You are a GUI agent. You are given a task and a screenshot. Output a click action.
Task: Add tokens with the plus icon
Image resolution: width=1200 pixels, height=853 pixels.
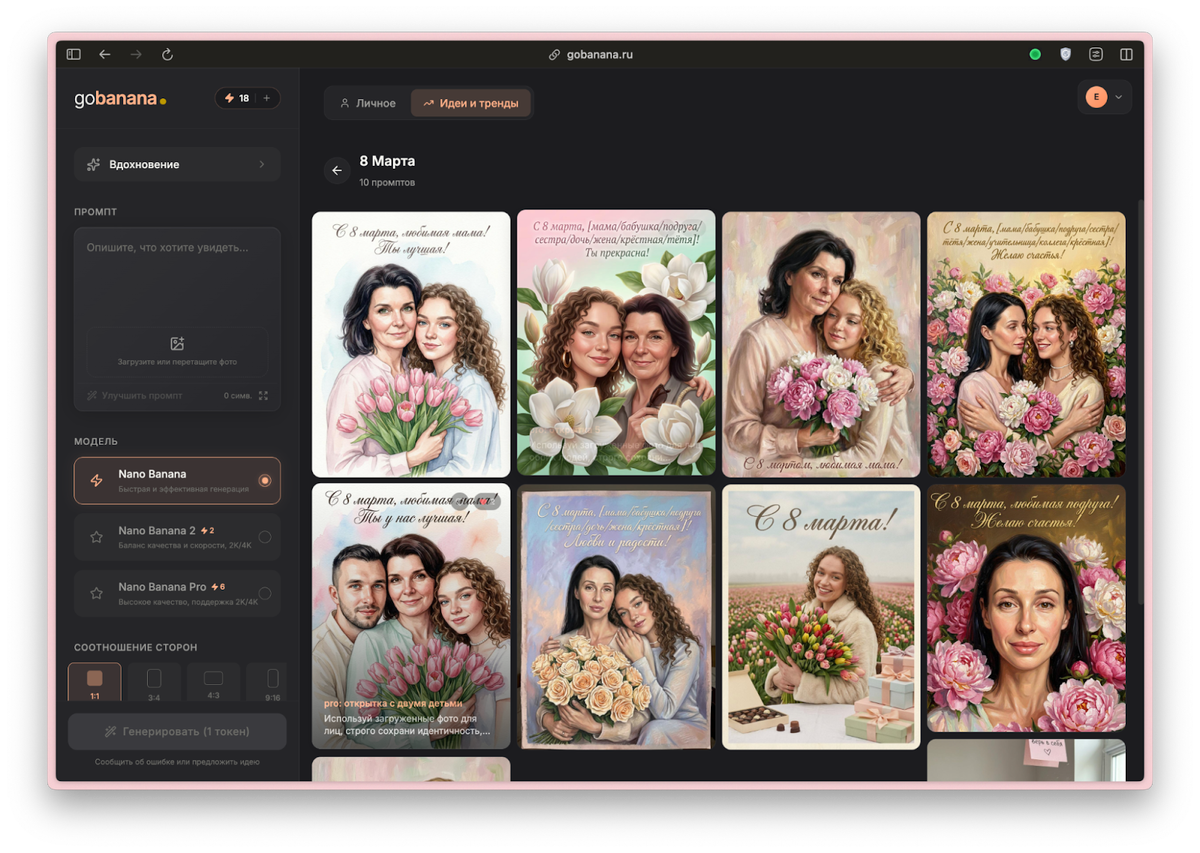(x=267, y=98)
